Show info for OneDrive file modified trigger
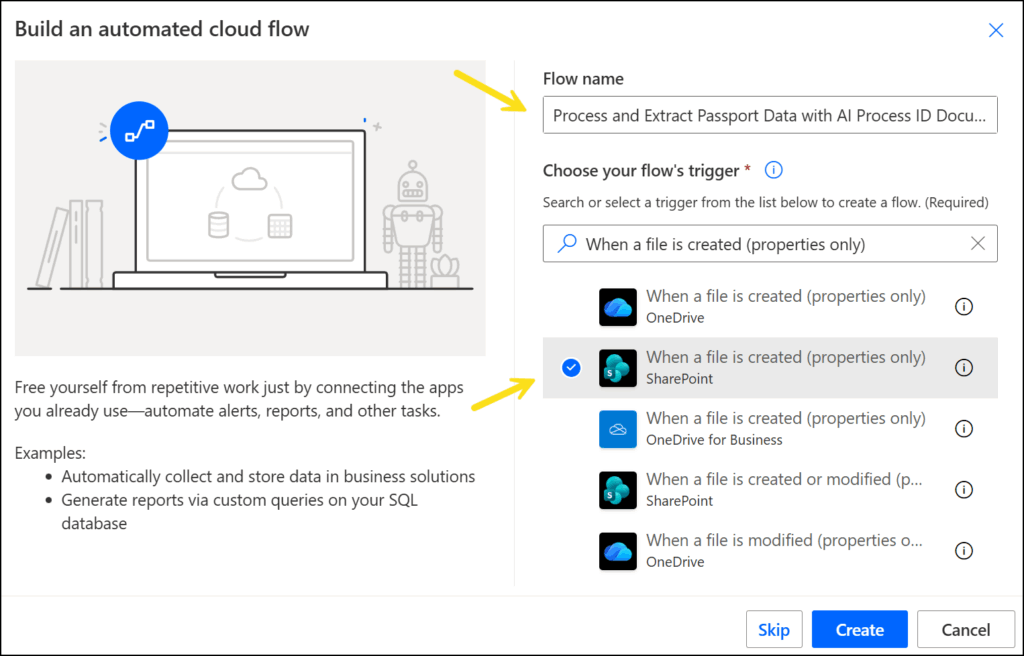Screen dimensions: 1024x656 964,551
